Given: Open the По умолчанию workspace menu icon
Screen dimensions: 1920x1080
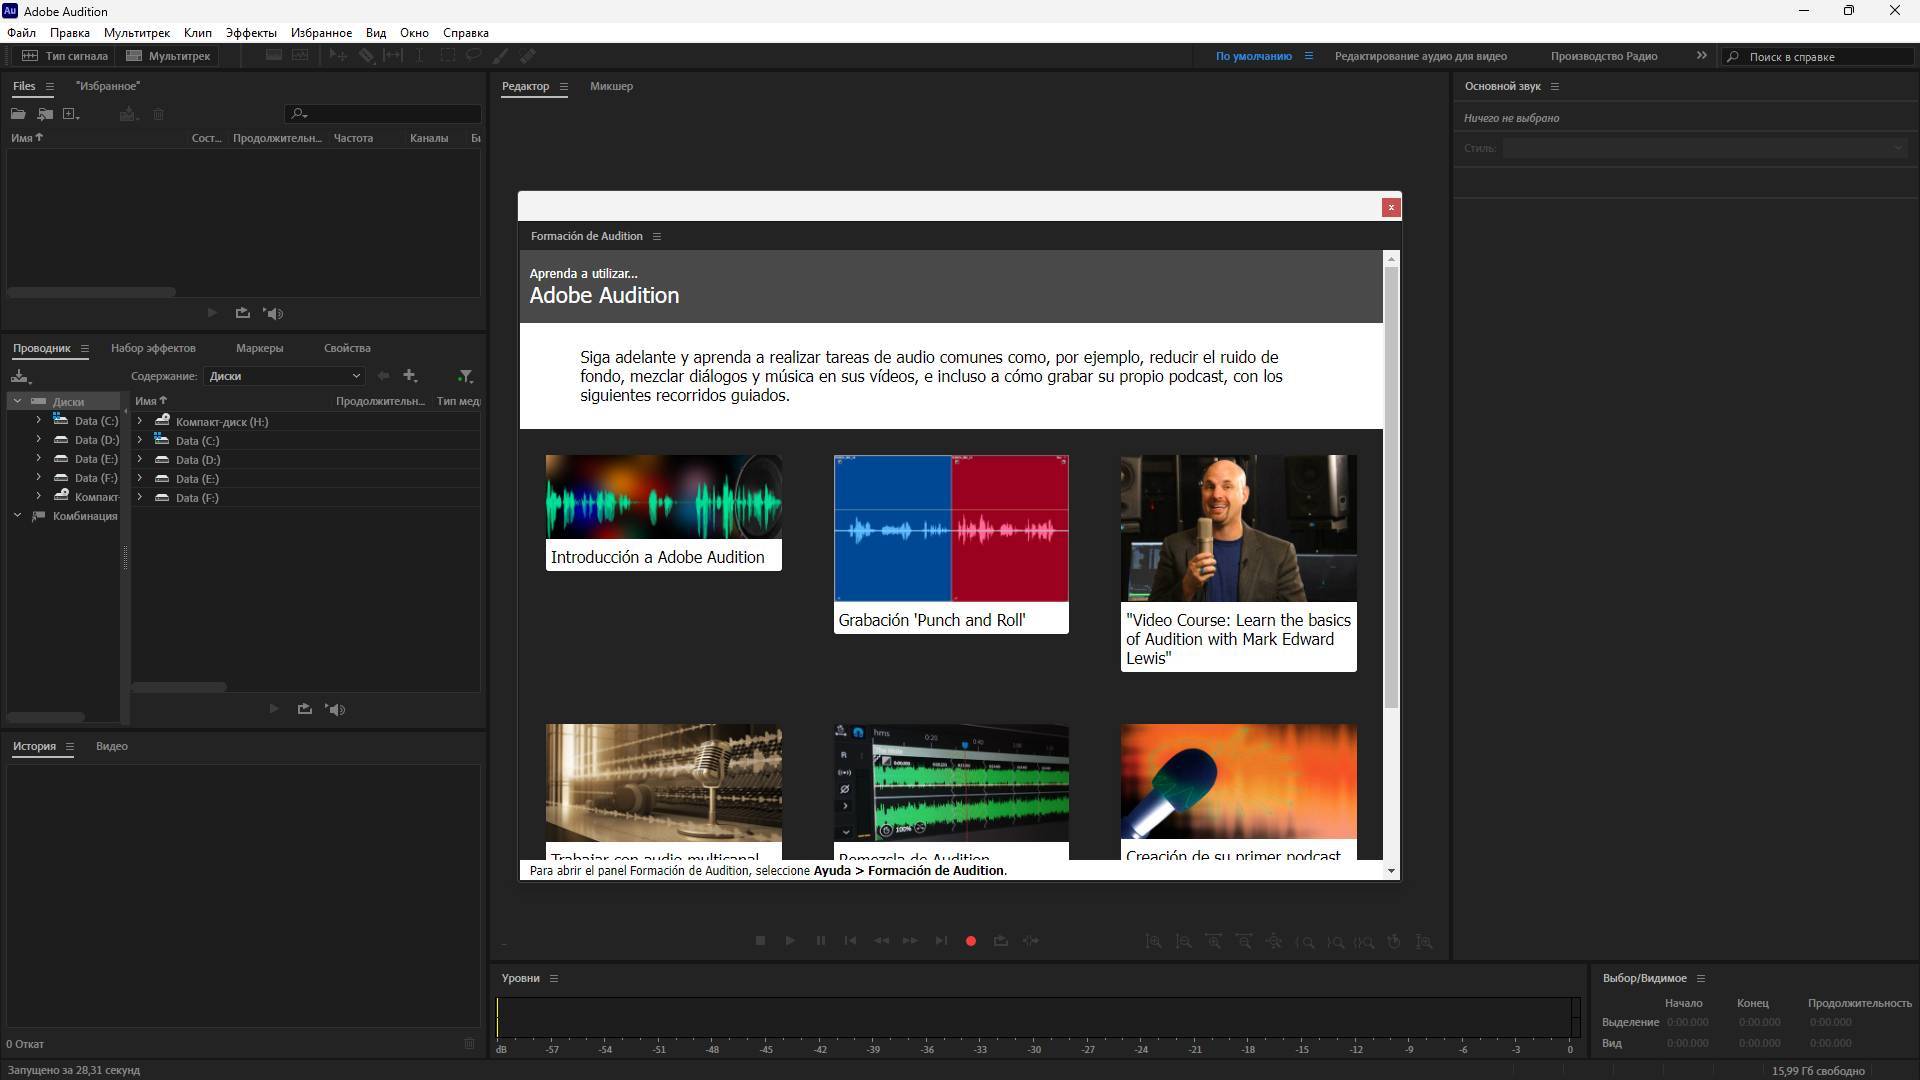Looking at the screenshot, I should (1308, 56).
